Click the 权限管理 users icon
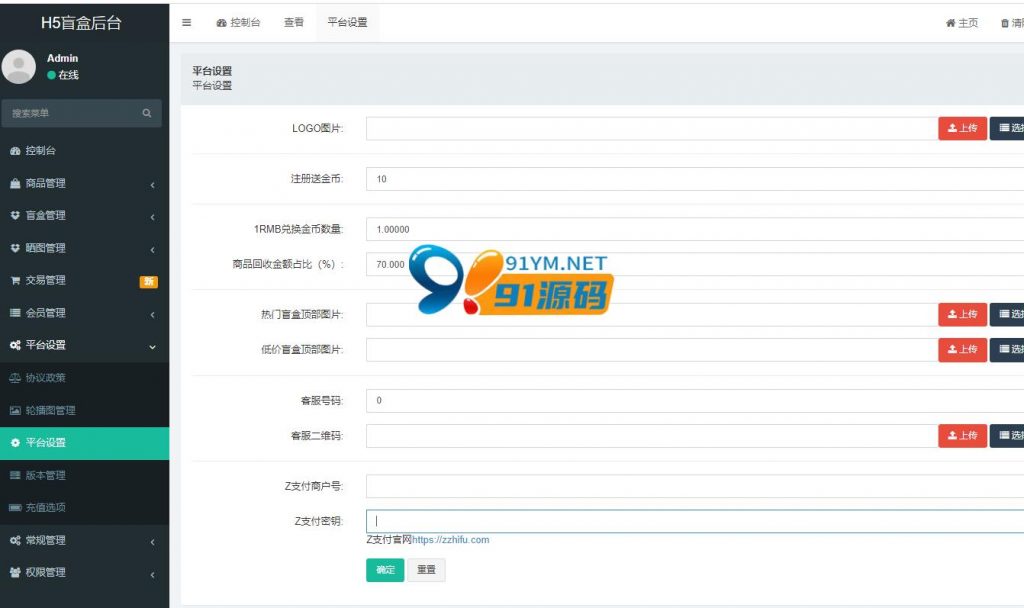The height and width of the screenshot is (608, 1024). point(15,572)
